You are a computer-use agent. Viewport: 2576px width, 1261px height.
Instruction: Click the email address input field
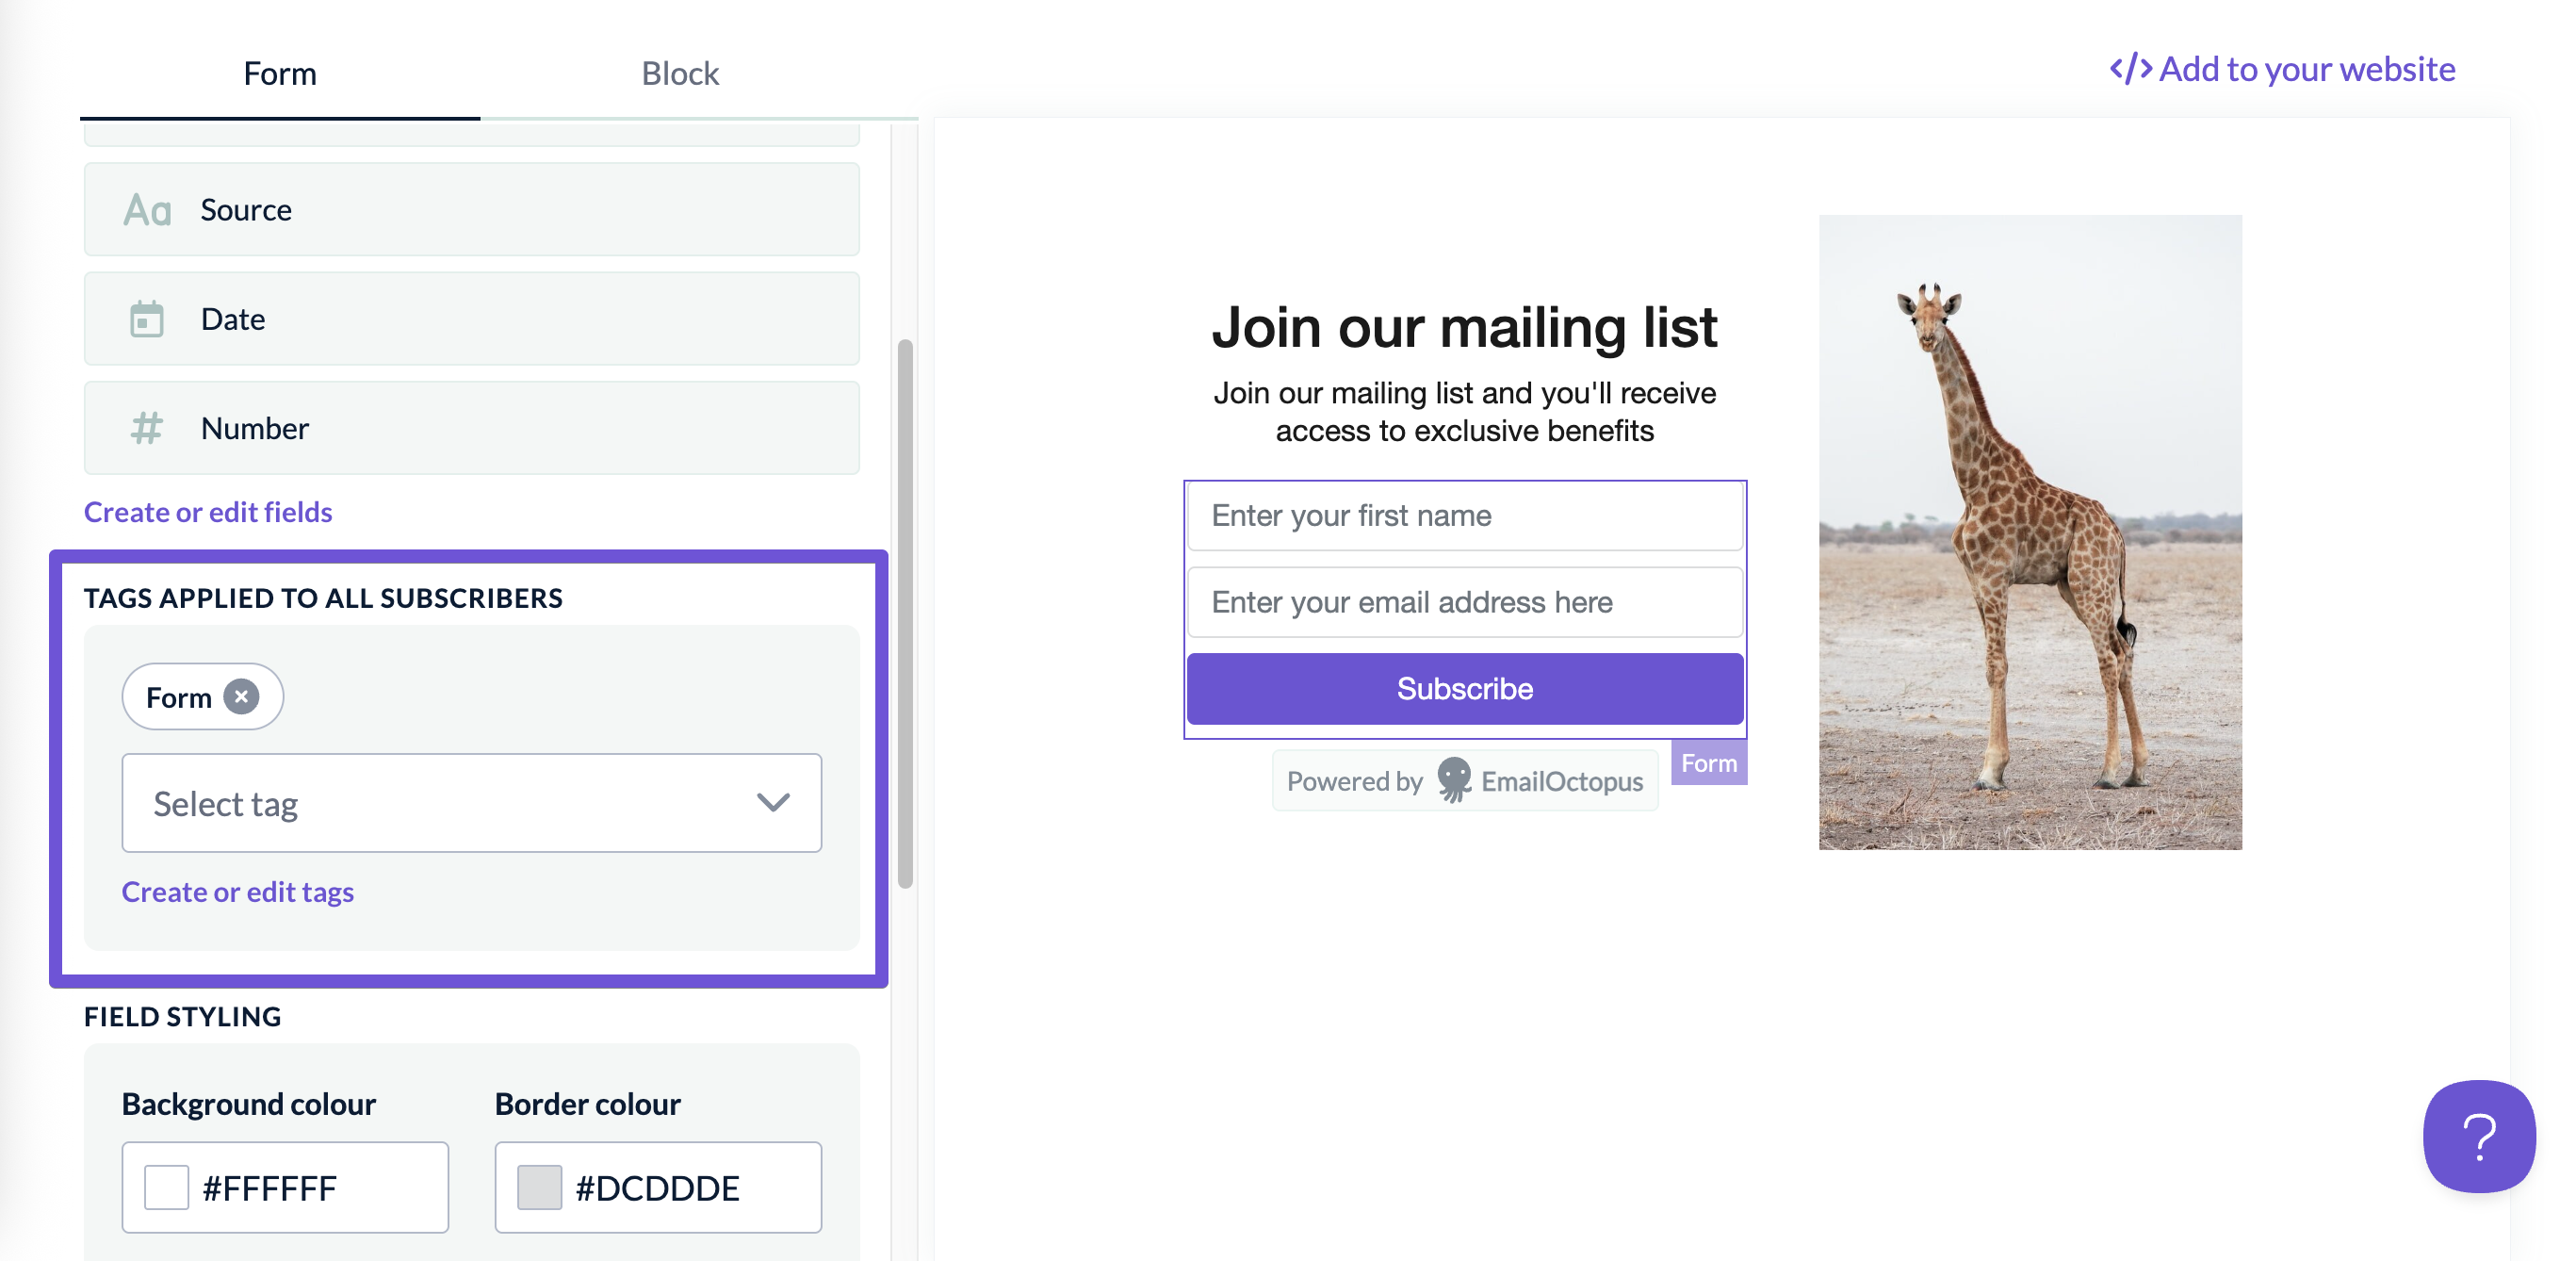coord(1465,602)
